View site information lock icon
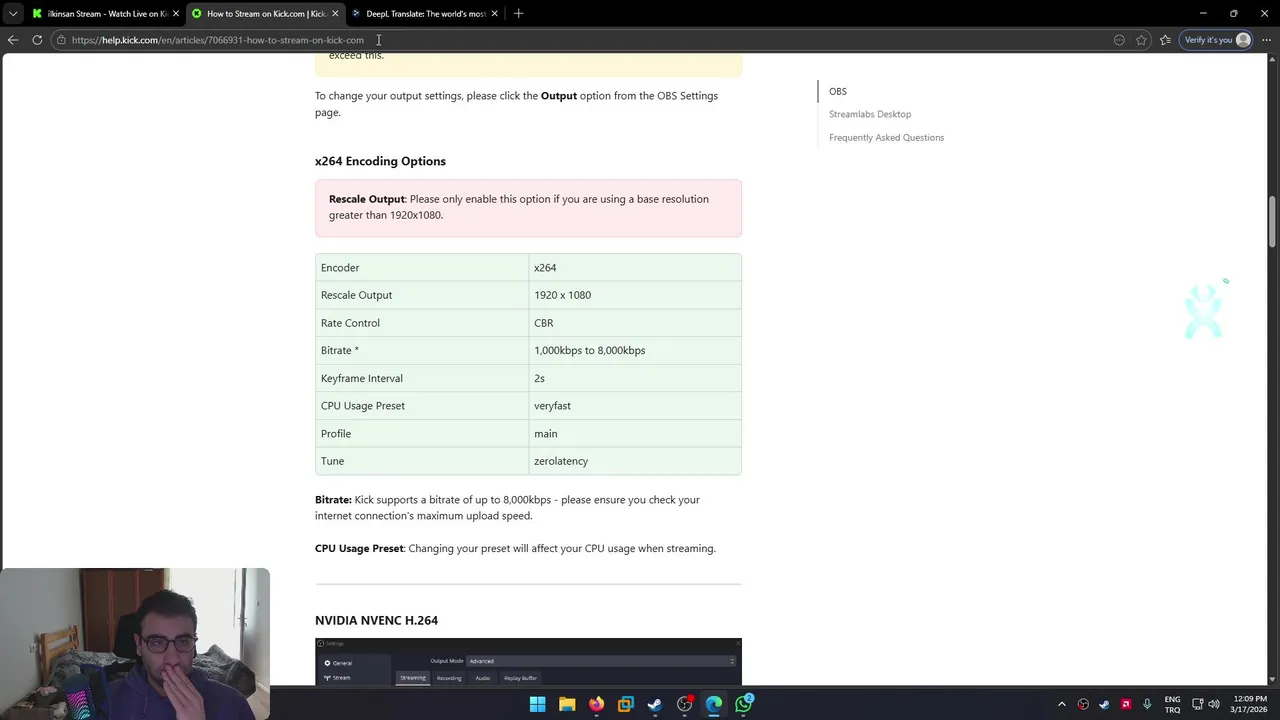This screenshot has width=1280, height=720. (x=61, y=40)
